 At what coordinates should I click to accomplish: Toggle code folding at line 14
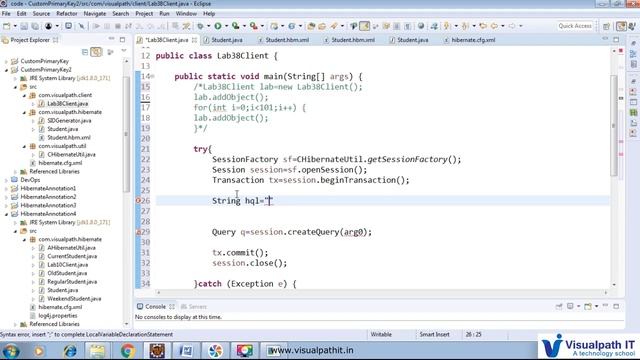tap(153, 76)
